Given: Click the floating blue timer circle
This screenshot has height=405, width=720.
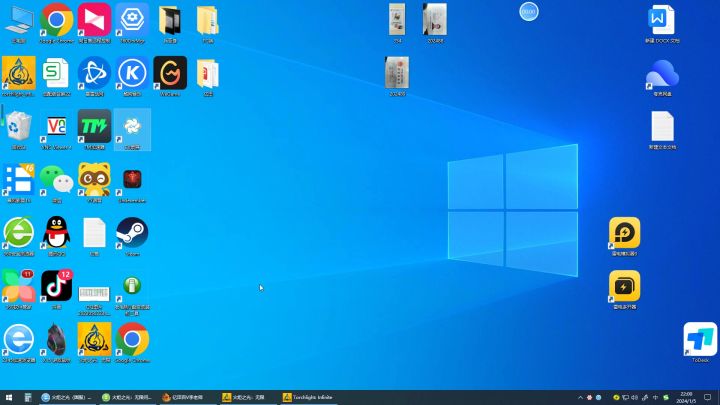Looking at the screenshot, I should pos(529,11).
